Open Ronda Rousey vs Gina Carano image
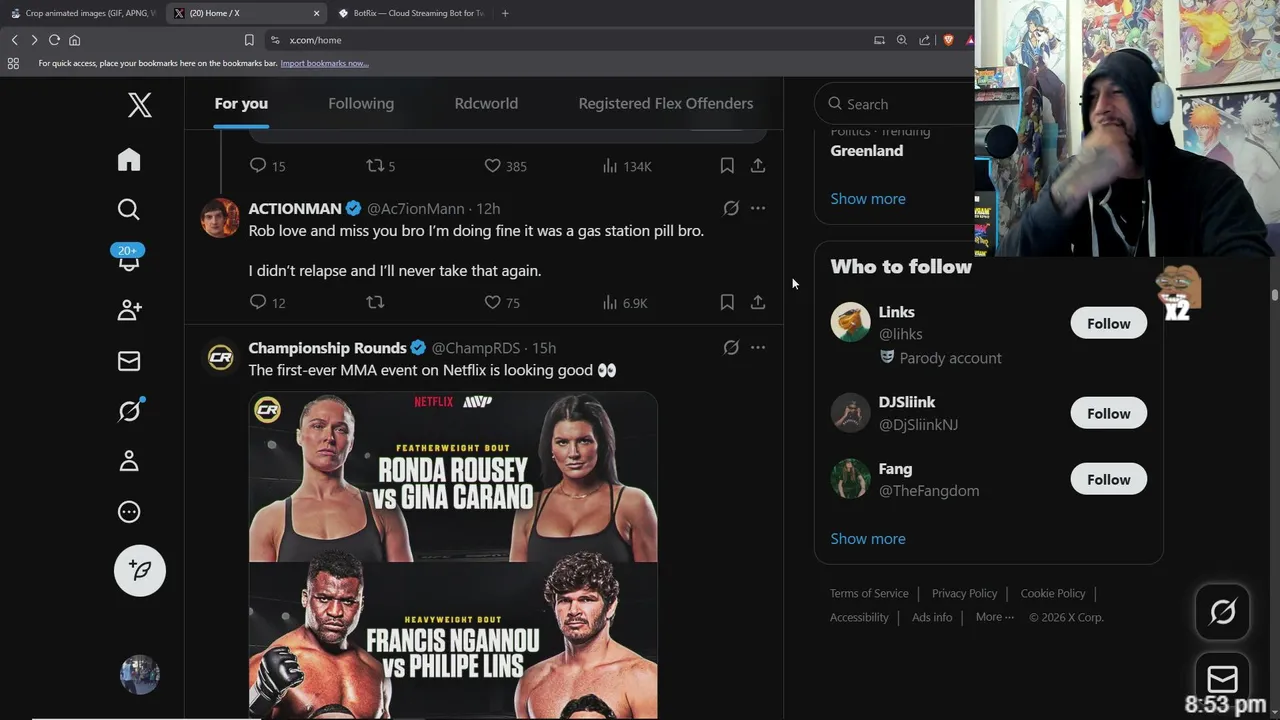The image size is (1280, 720). point(453,477)
